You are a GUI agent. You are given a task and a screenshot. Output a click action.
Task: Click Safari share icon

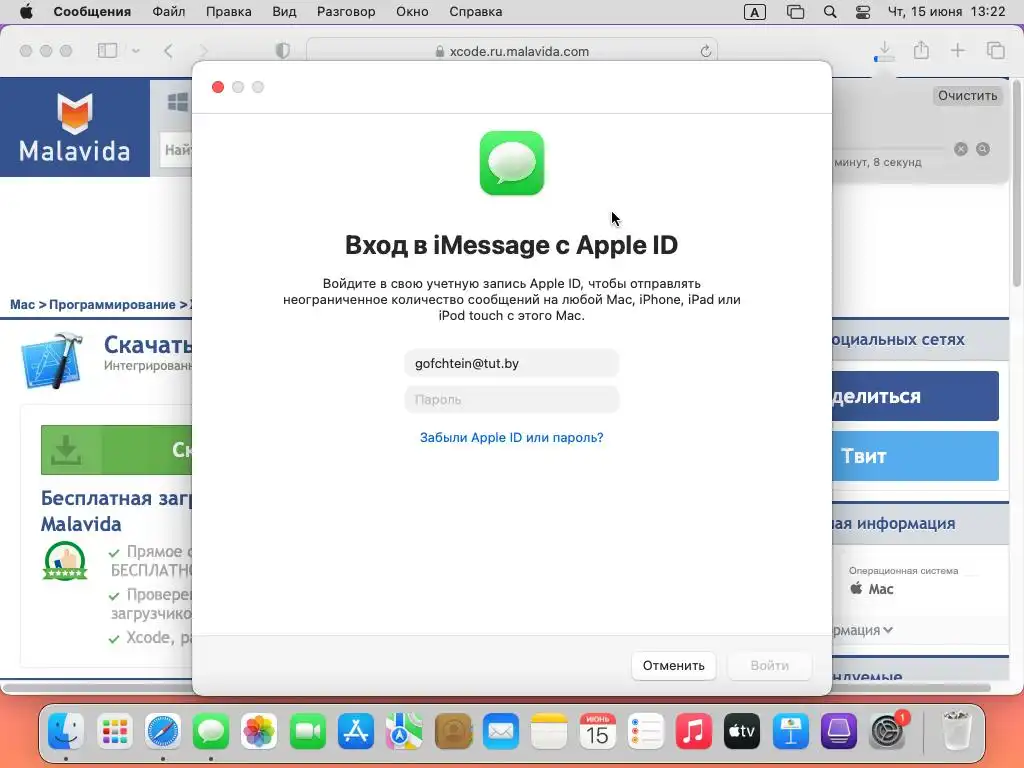pos(921,50)
